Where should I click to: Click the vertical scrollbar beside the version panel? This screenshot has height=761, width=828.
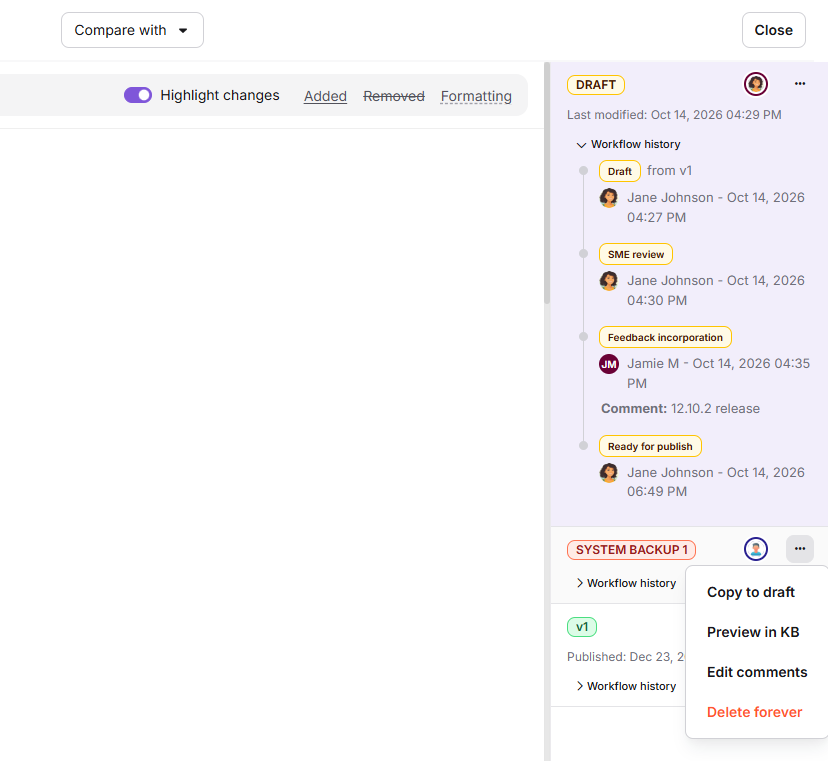coord(547,183)
